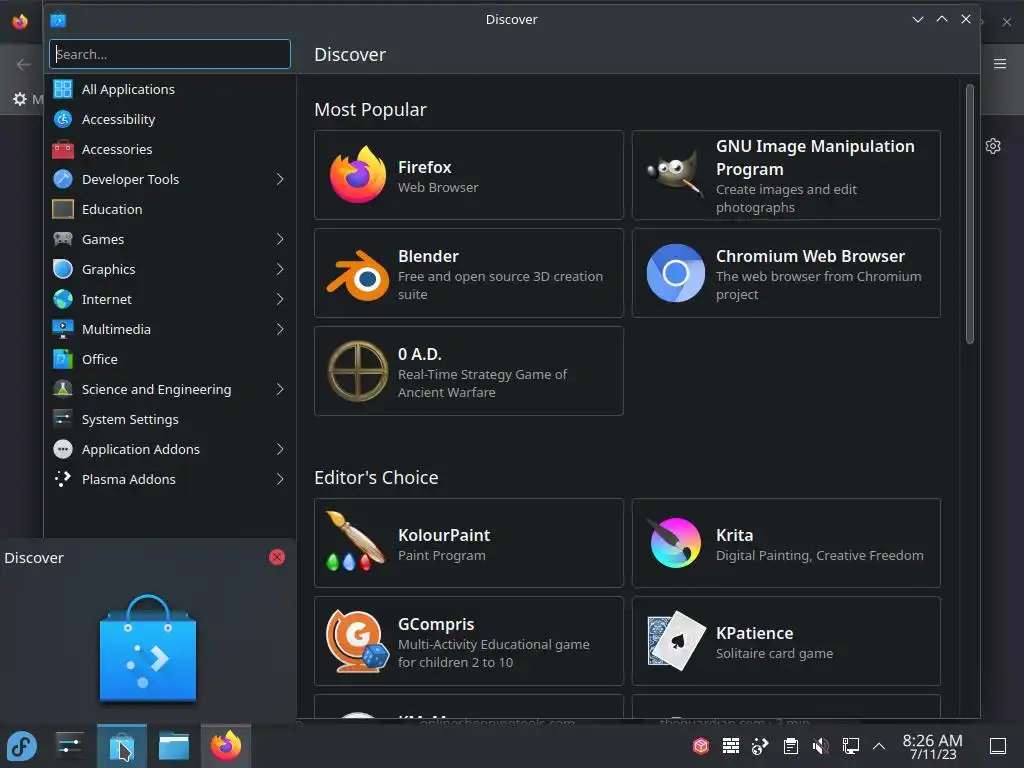Click the Graphics category icon
The image size is (1024, 768).
[63, 269]
